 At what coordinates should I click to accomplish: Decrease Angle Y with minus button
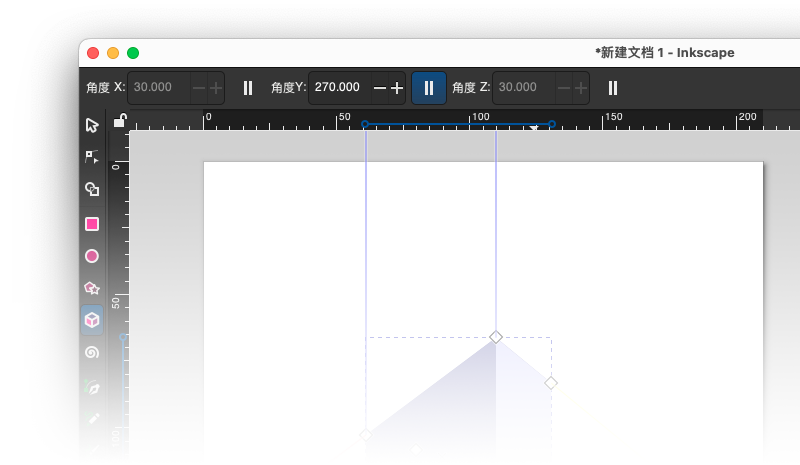pyautogui.click(x=380, y=88)
